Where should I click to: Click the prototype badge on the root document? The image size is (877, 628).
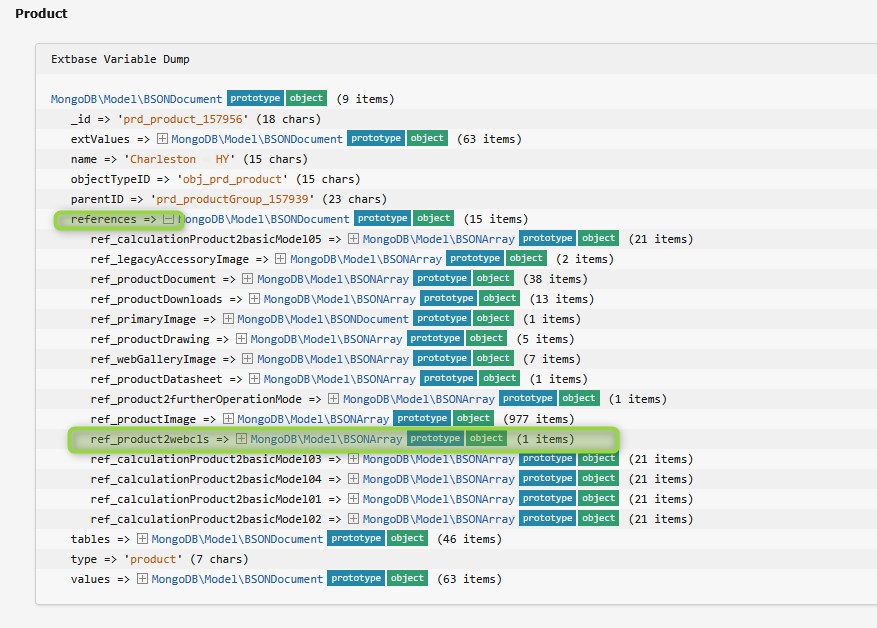(x=254, y=98)
